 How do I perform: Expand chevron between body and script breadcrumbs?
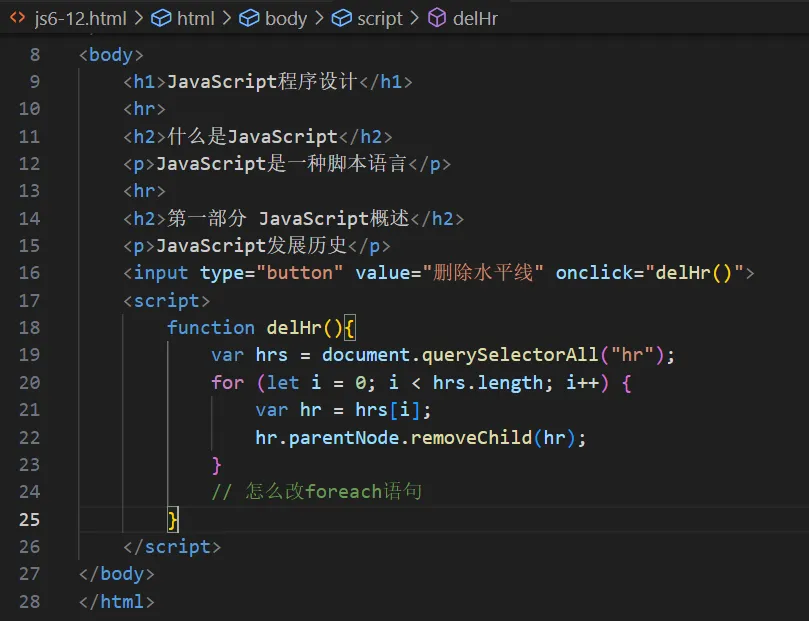[319, 19]
